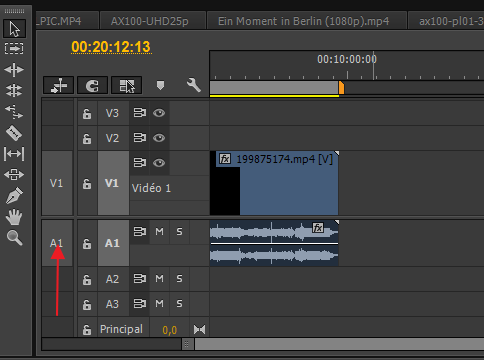484x360 pixels.
Task: Select the Selection arrow tool
Action: coord(14,29)
